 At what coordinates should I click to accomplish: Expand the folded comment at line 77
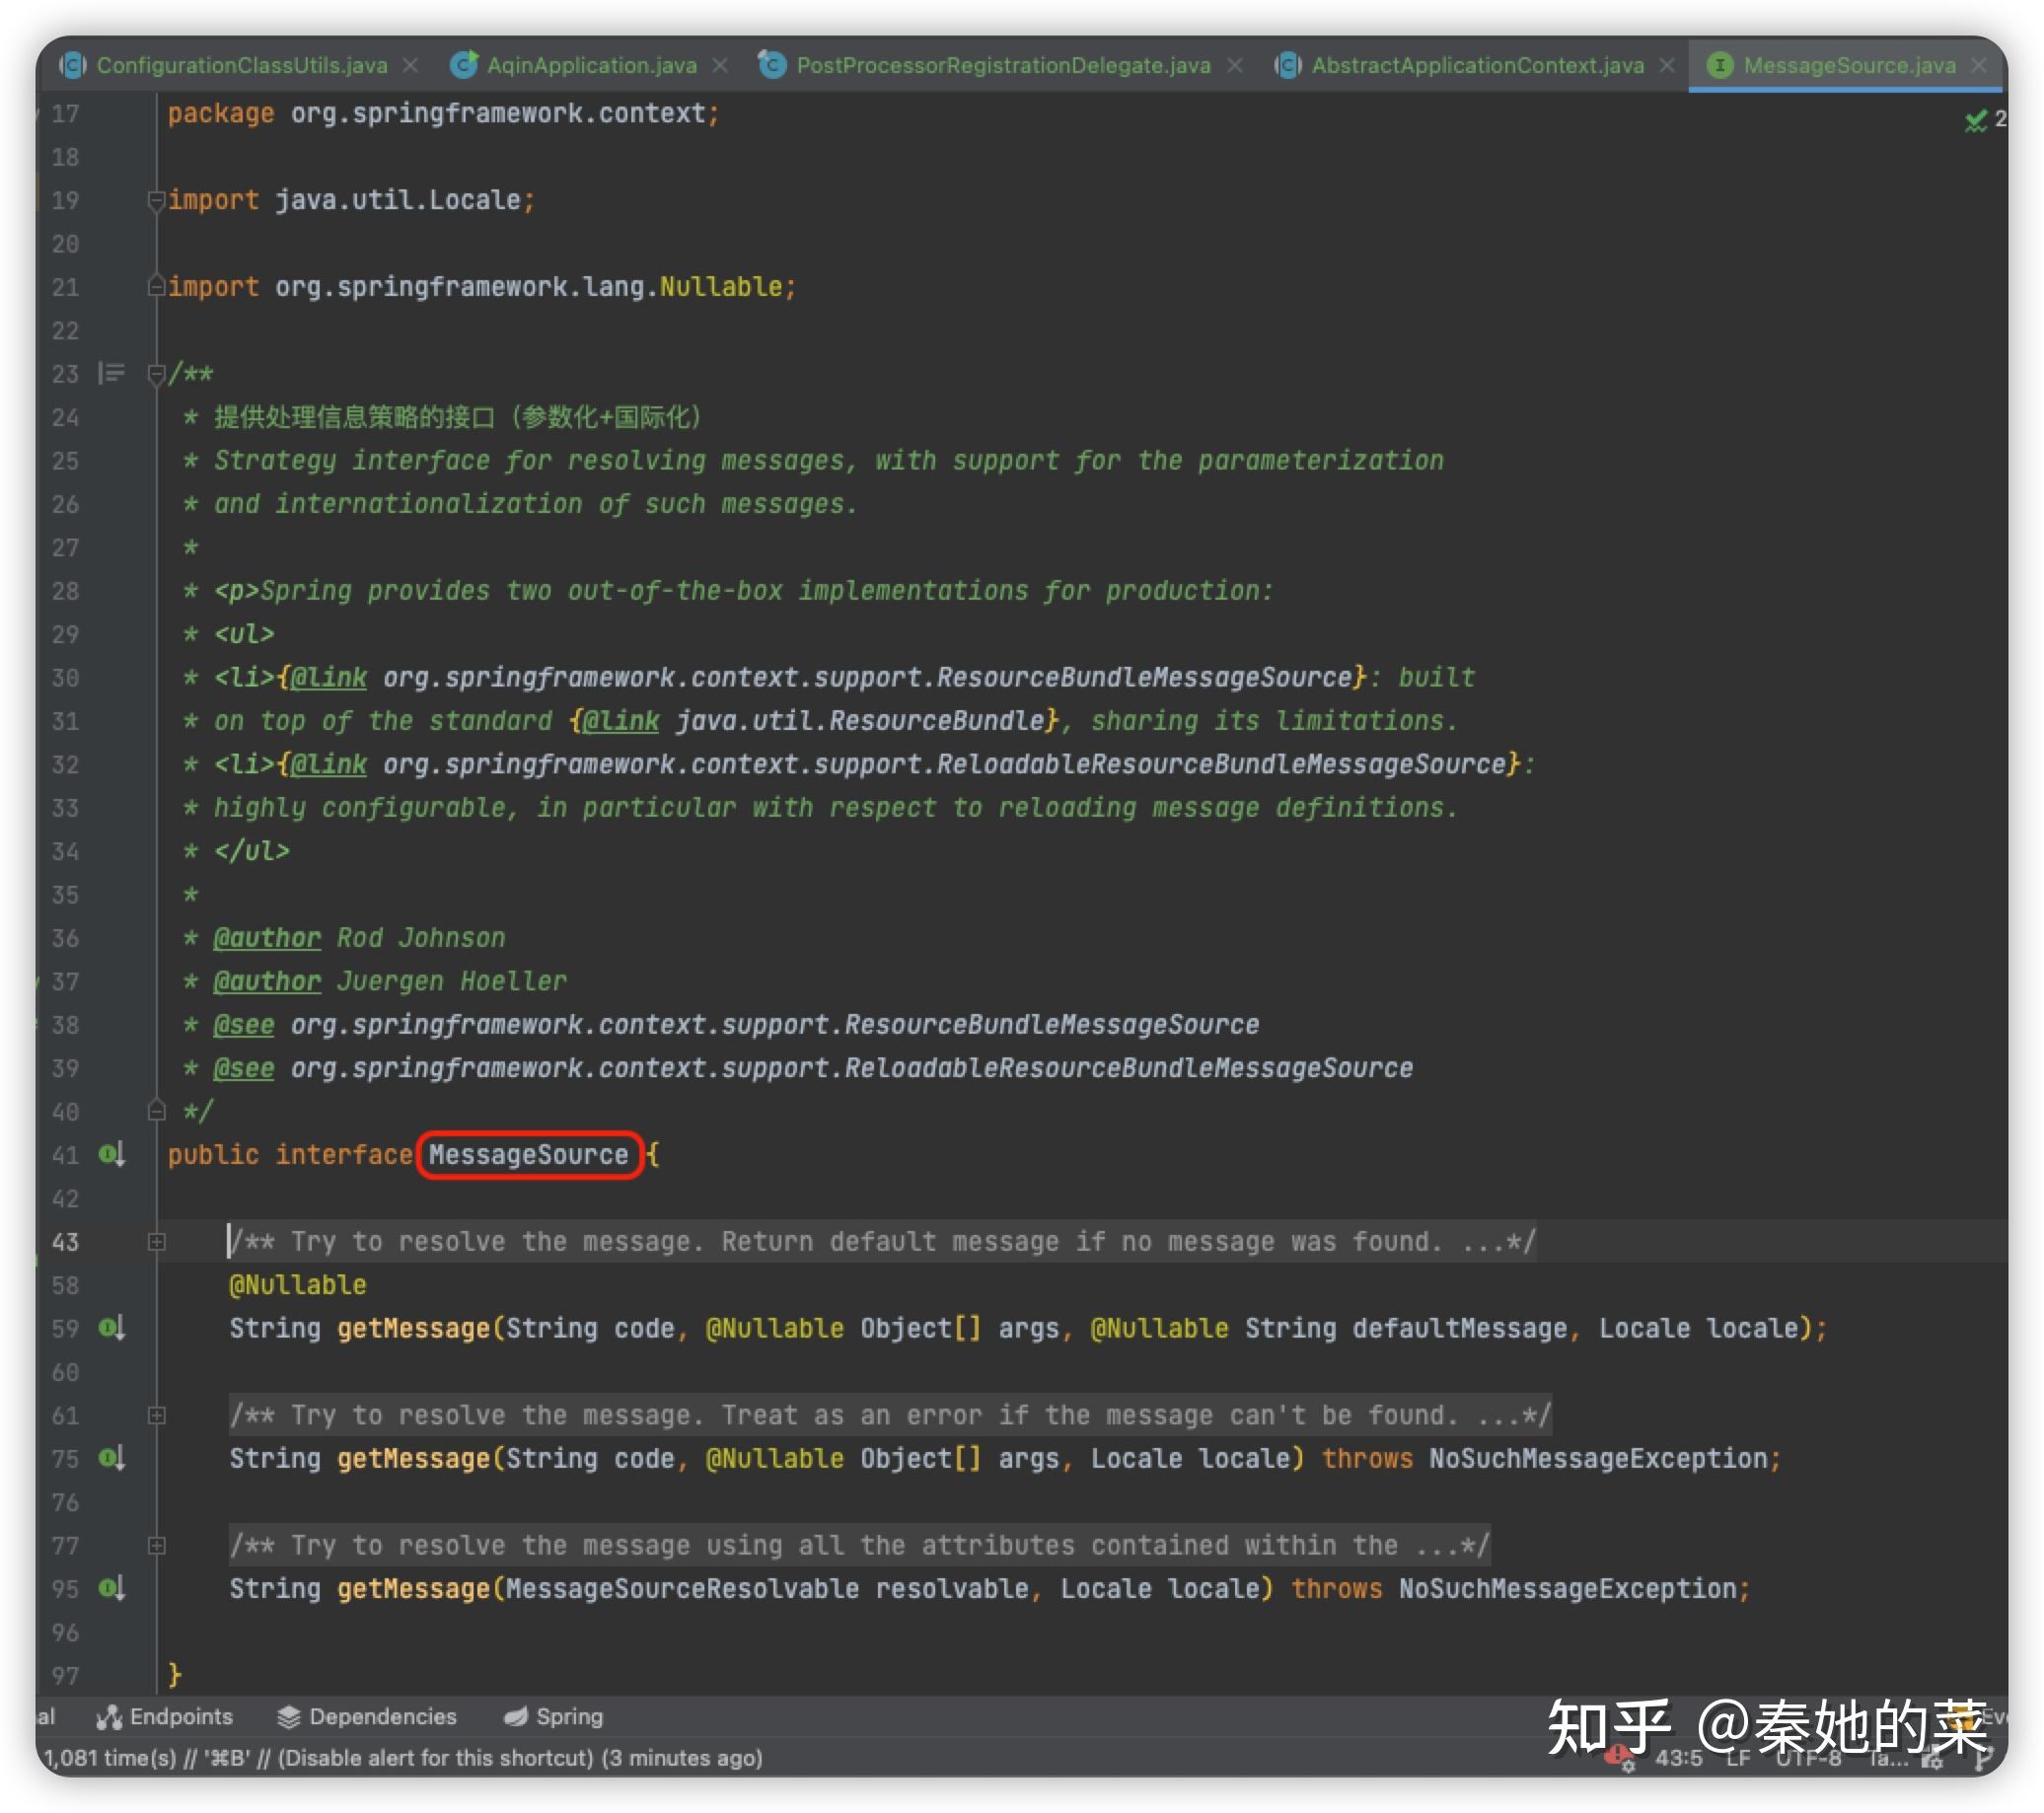click(x=157, y=1546)
